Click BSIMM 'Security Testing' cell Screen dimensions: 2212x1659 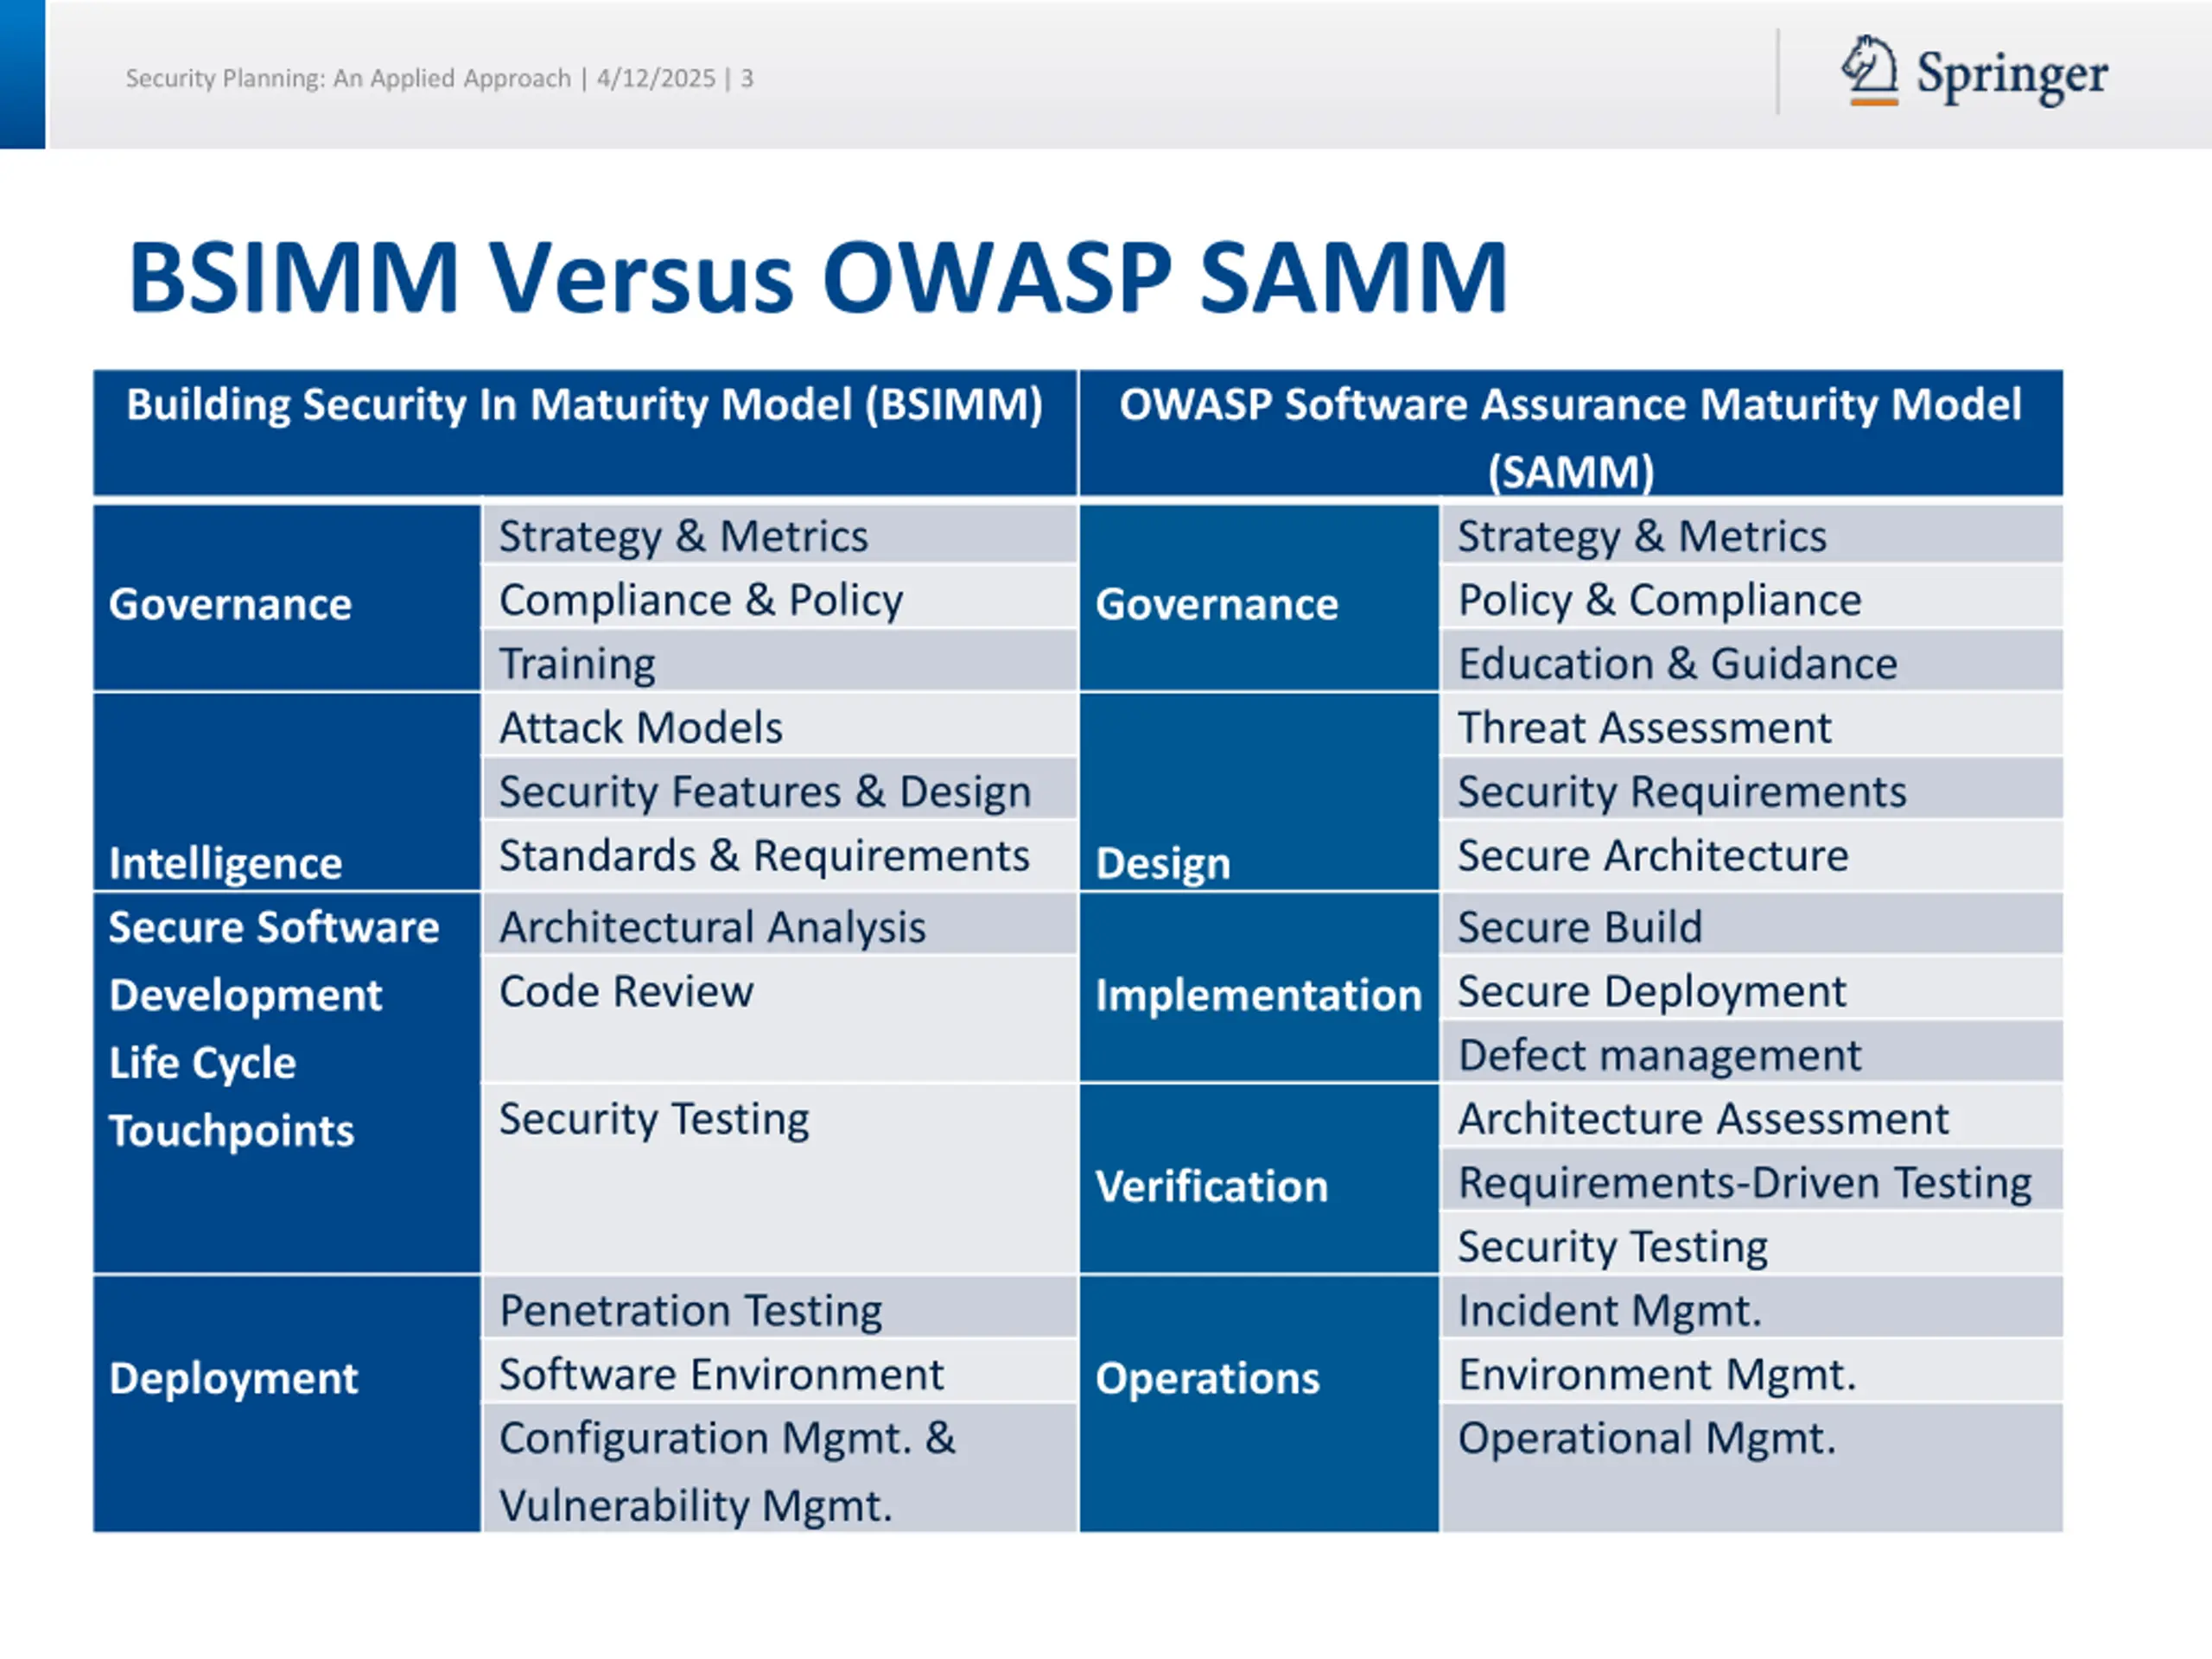(780, 1179)
